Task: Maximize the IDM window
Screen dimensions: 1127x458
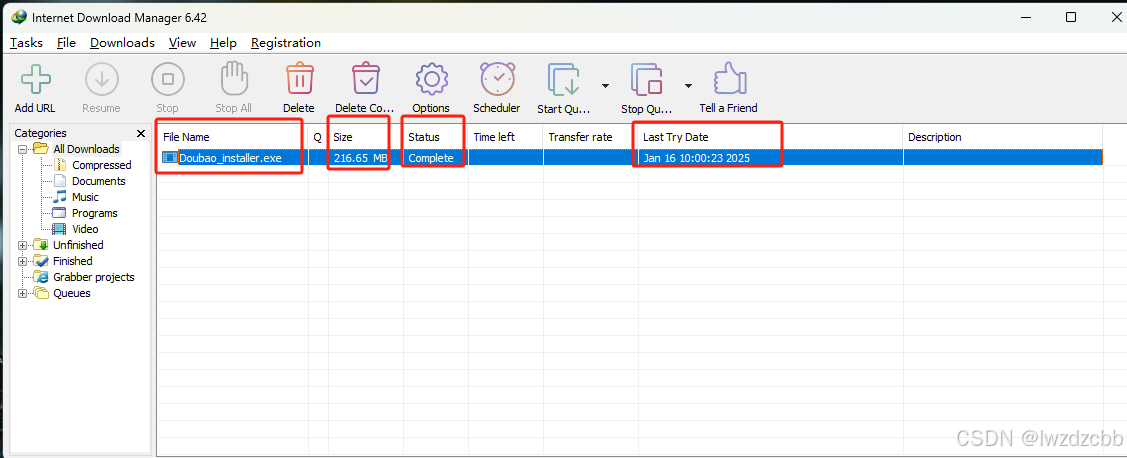Action: pos(1071,17)
